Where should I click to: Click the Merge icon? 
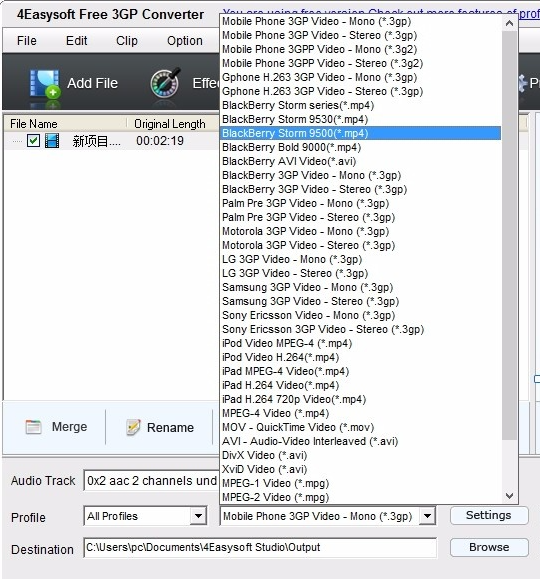tap(33, 428)
